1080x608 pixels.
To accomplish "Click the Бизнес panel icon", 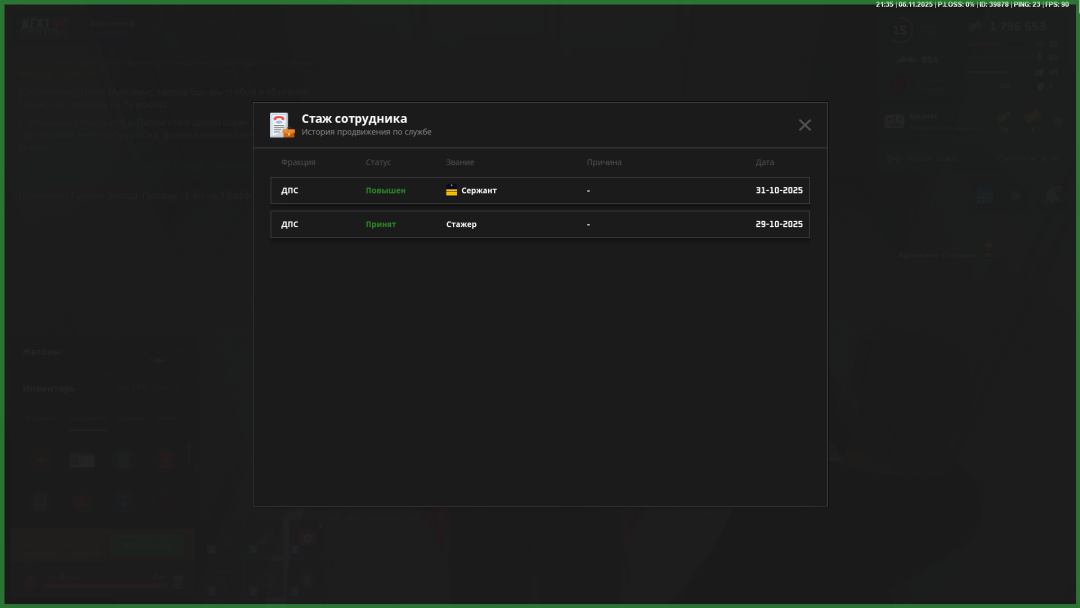I will coord(894,121).
